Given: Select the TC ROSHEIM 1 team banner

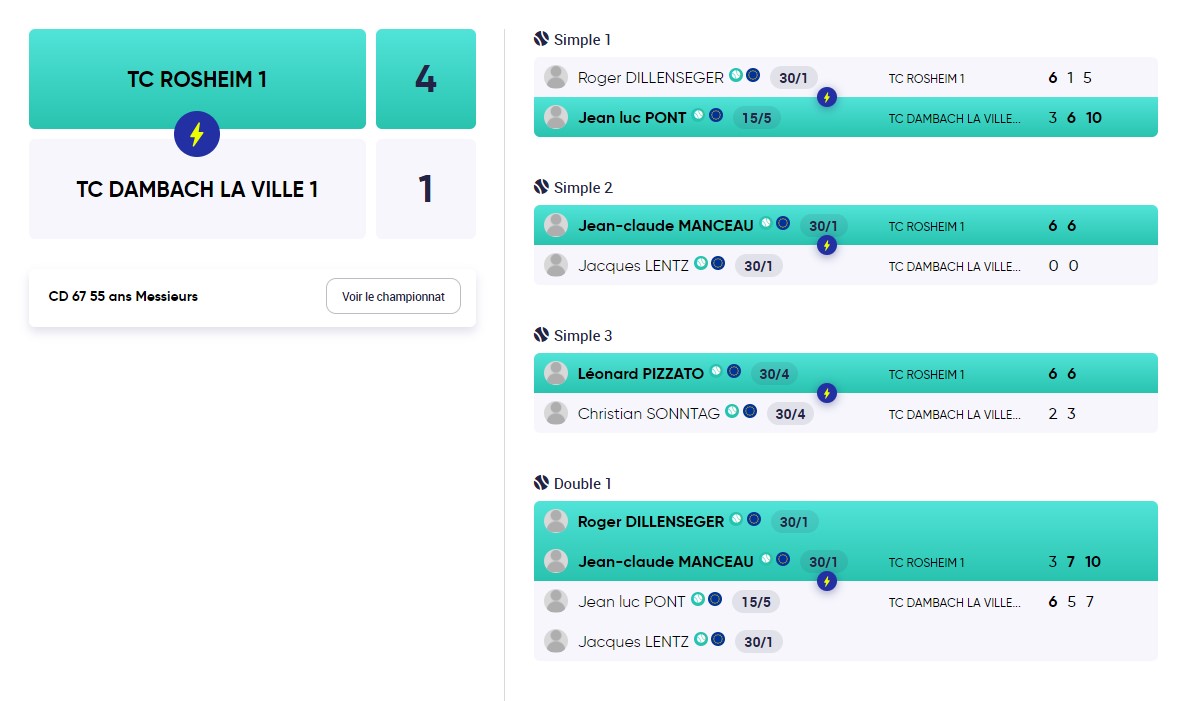Looking at the screenshot, I should (197, 79).
